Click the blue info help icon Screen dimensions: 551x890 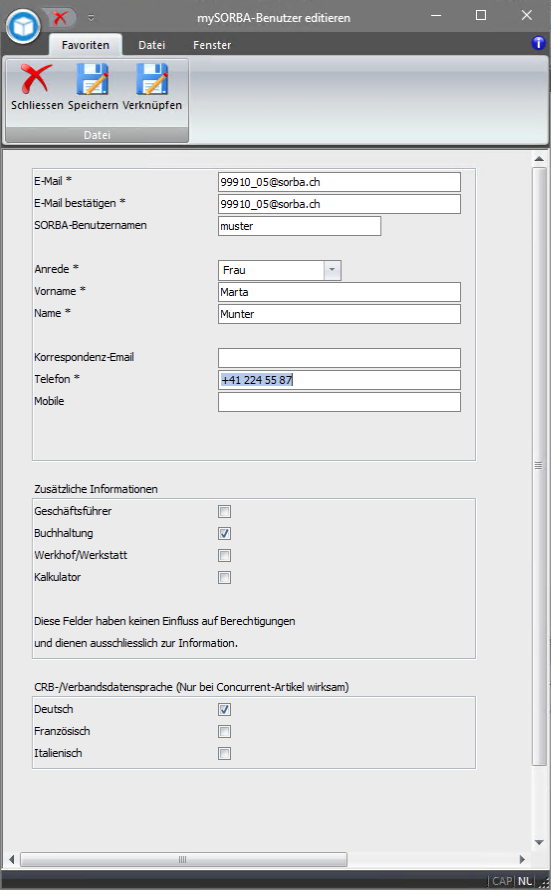(x=538, y=43)
